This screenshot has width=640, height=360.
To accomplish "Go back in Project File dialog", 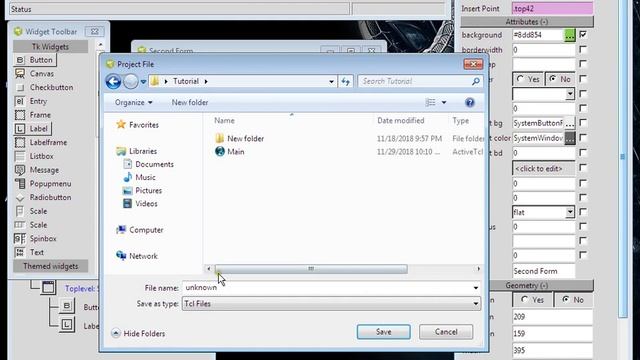I will click(113, 81).
